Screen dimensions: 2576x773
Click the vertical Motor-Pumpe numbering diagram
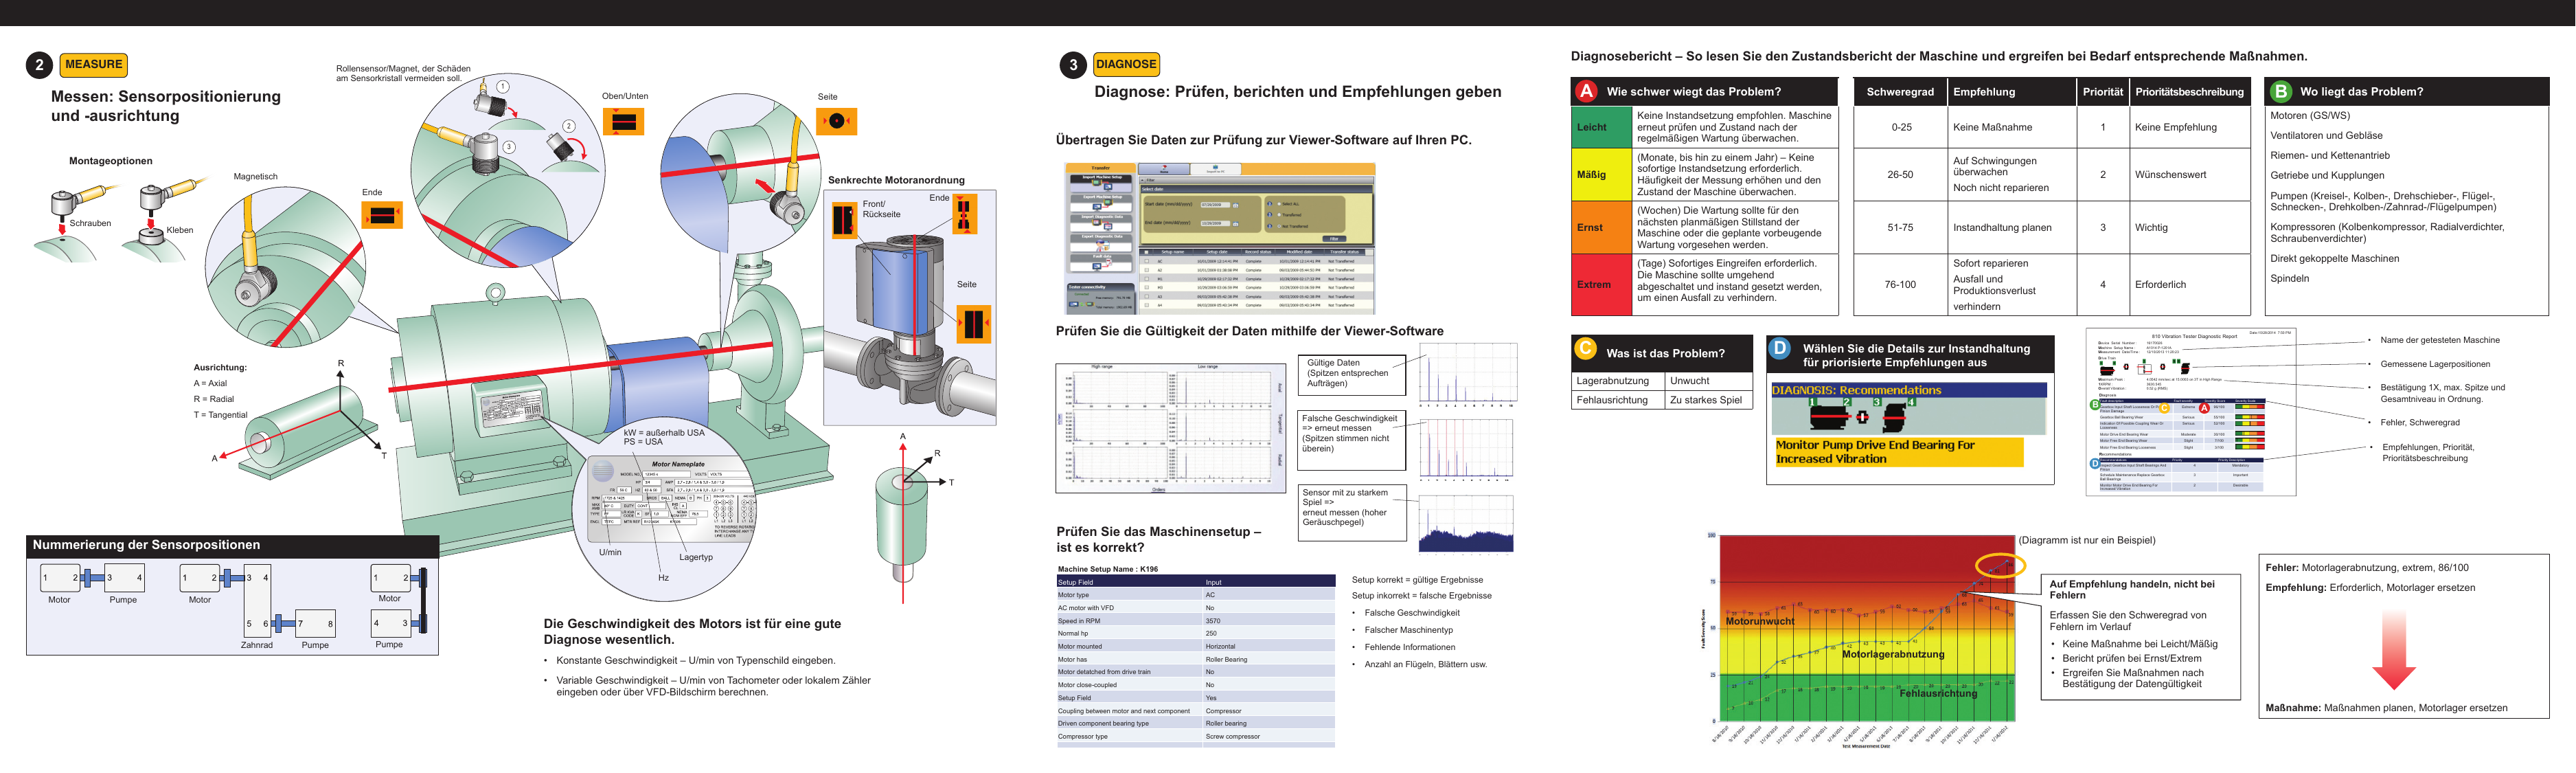pos(399,606)
